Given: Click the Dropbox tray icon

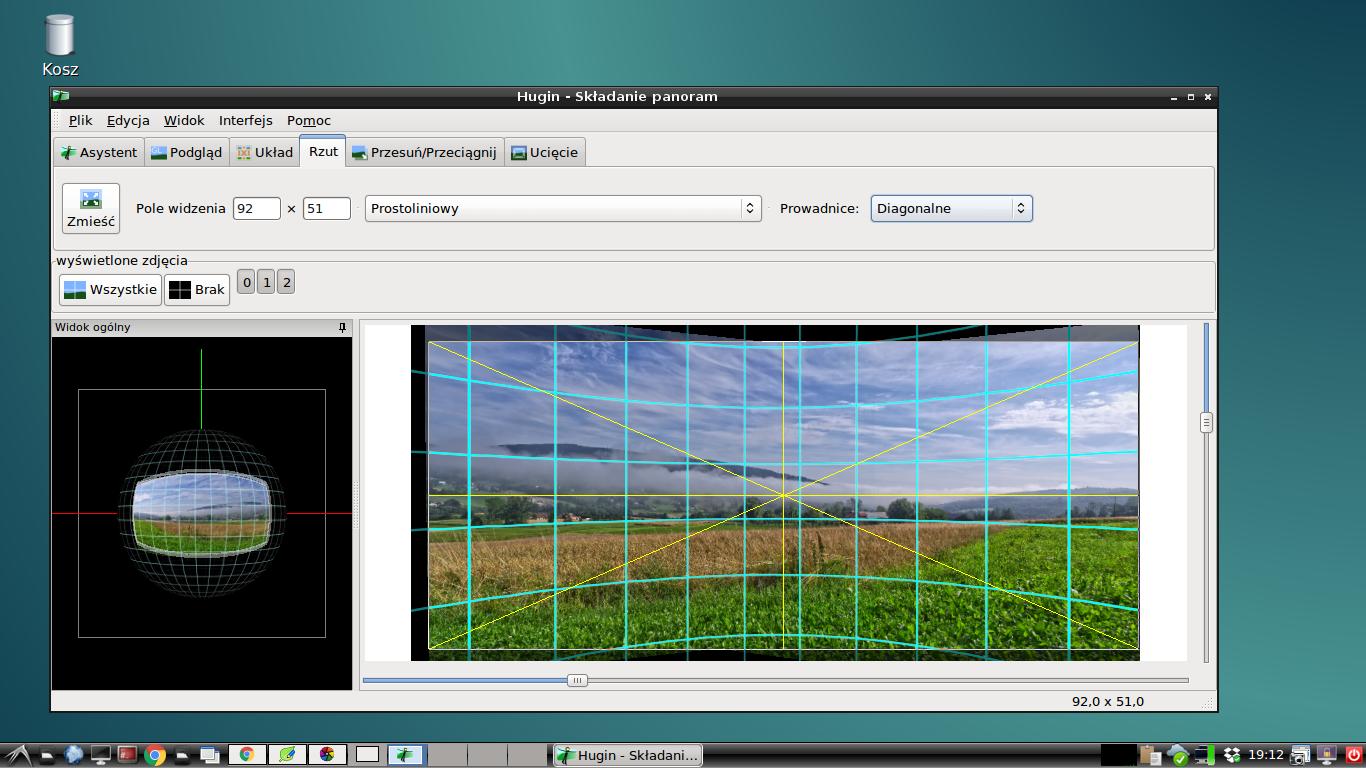Looking at the screenshot, I should [x=1232, y=755].
